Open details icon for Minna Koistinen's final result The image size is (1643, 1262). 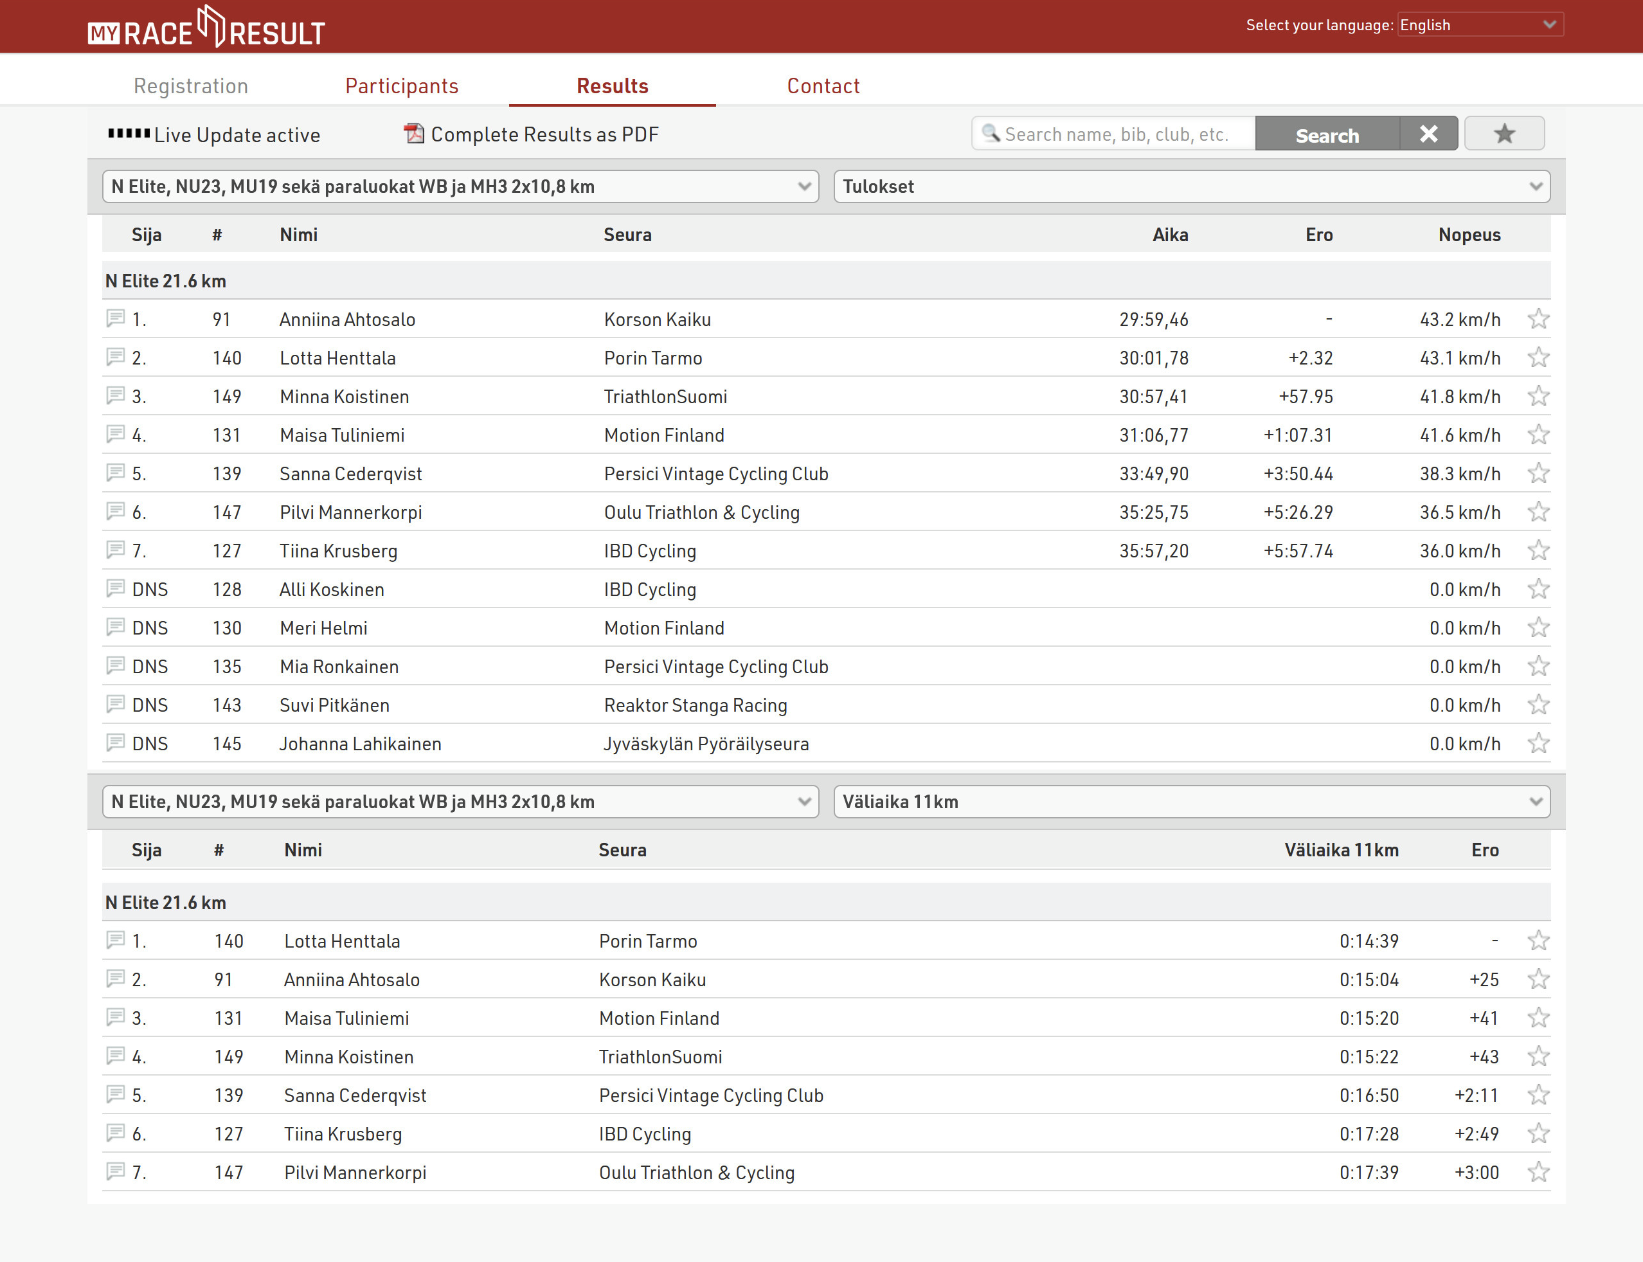116,396
